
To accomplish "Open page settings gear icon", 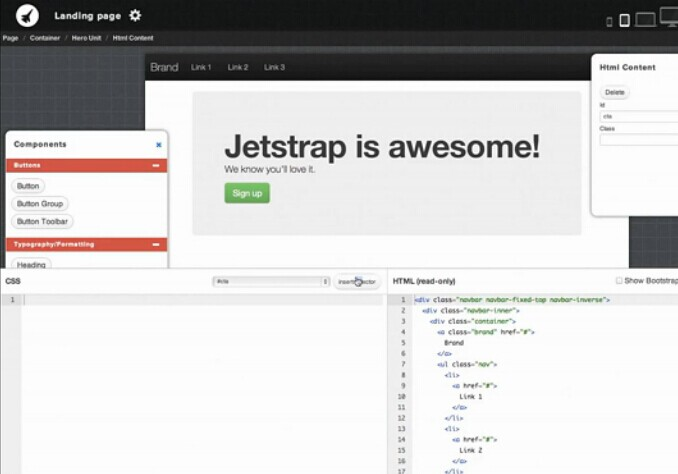I will pyautogui.click(x=135, y=16).
